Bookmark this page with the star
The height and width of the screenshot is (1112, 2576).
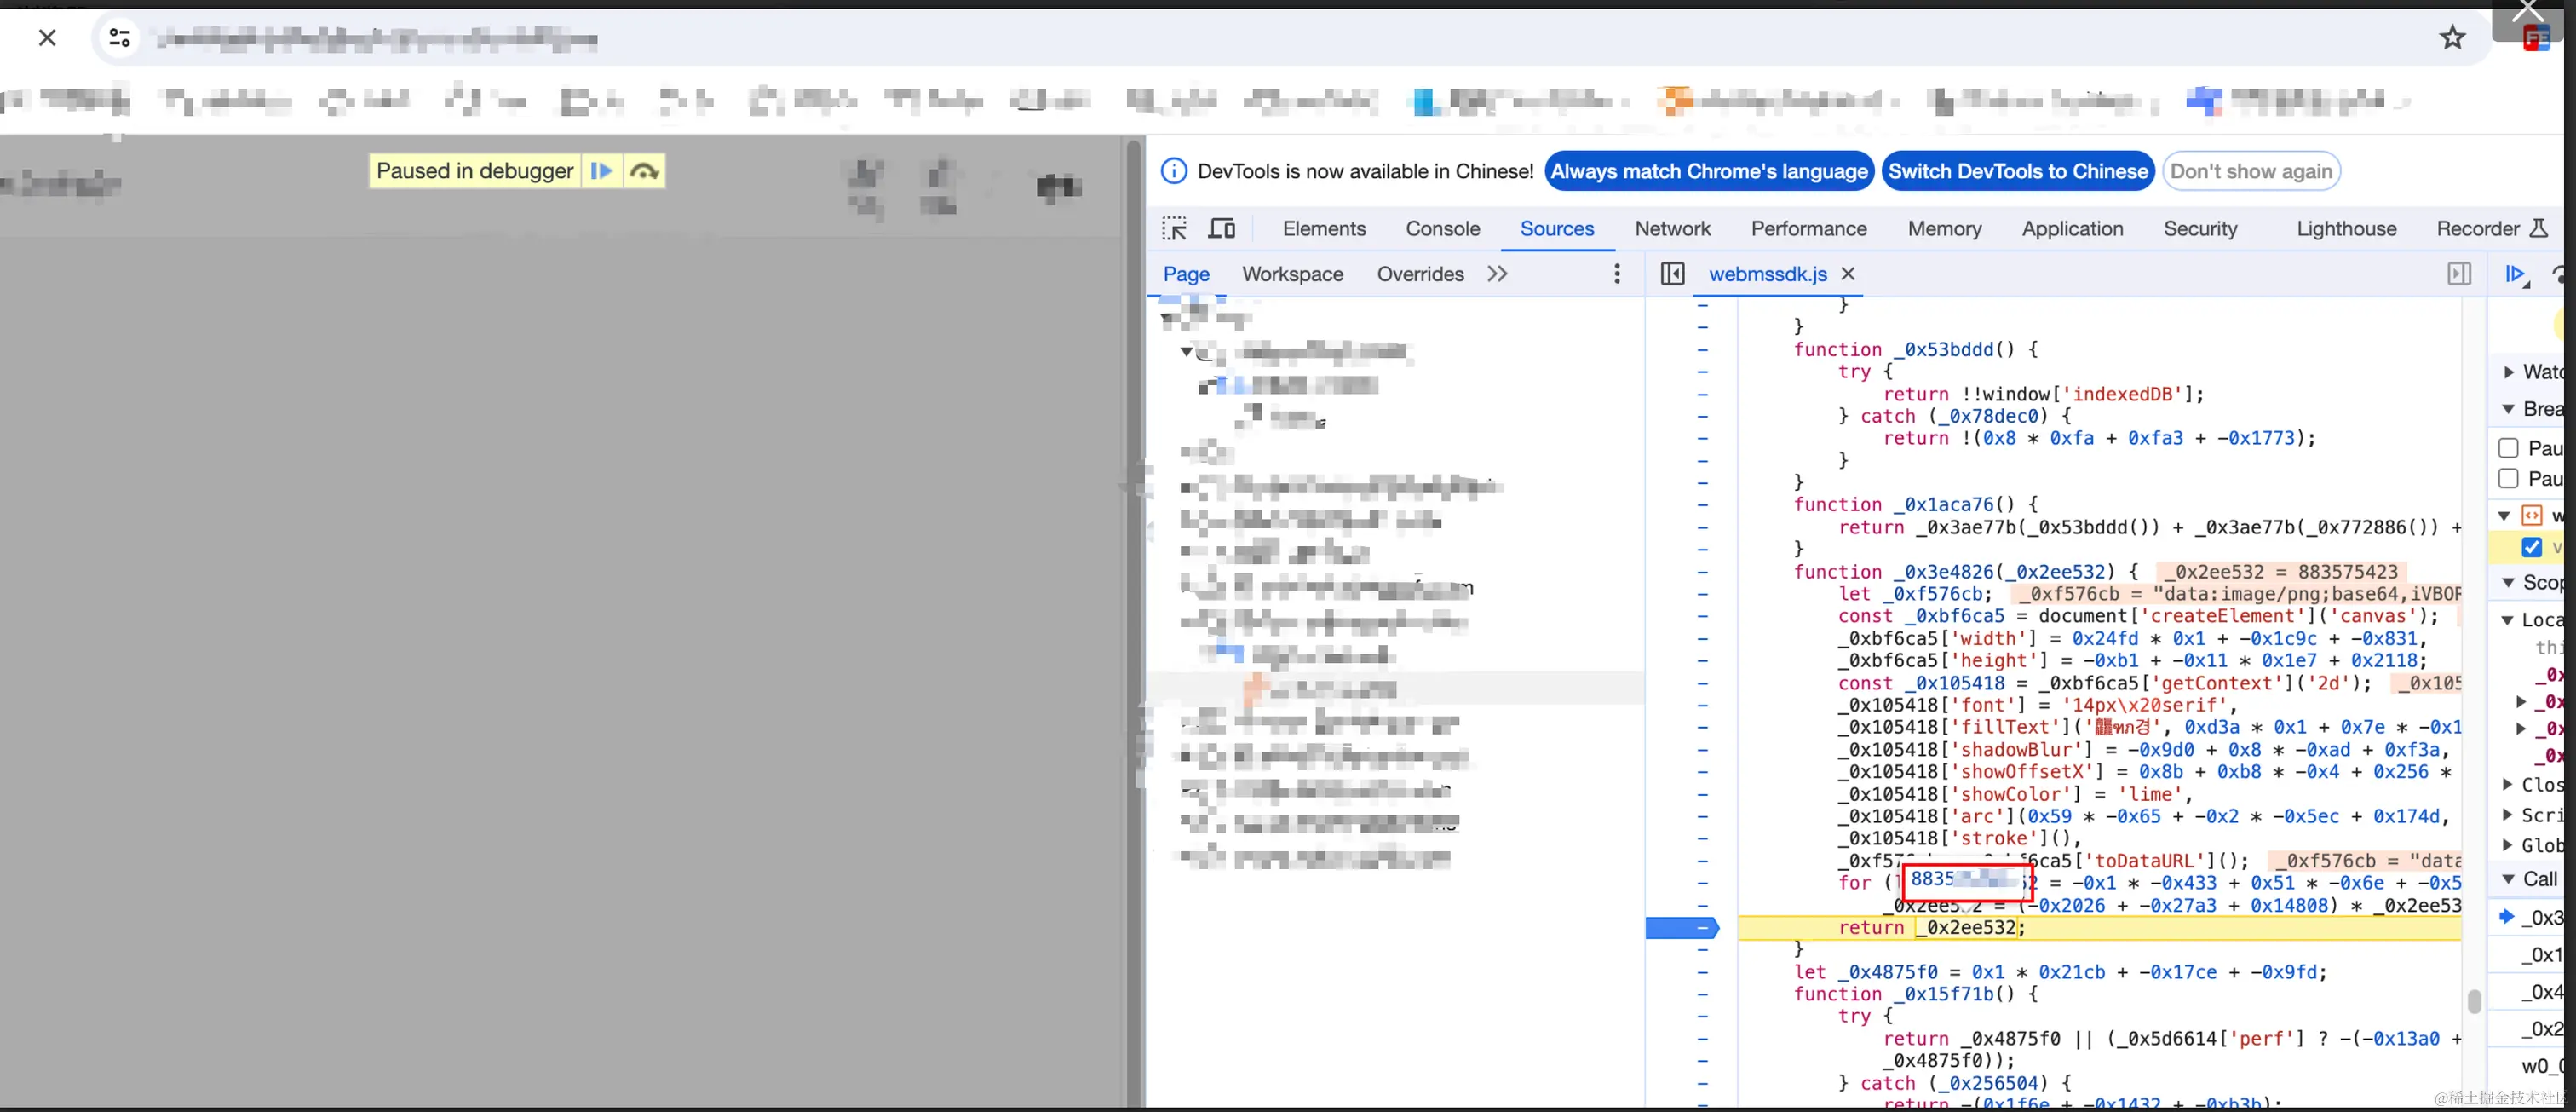(x=2452, y=38)
